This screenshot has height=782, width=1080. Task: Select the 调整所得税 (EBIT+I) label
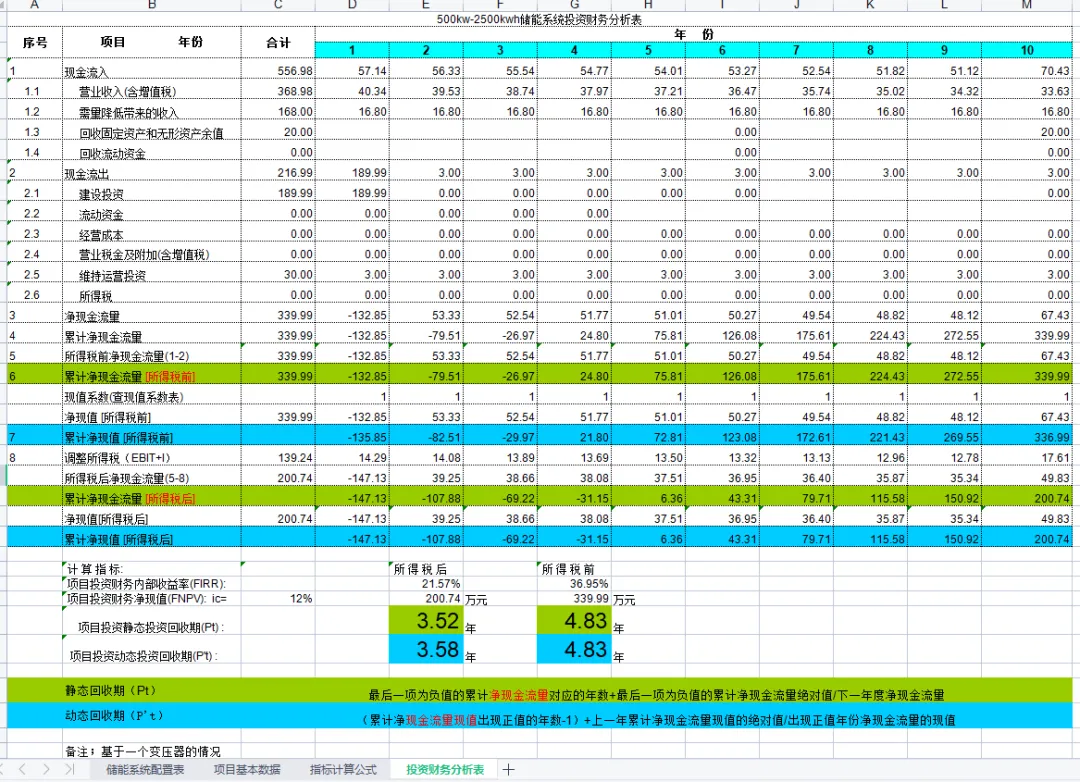(117, 457)
